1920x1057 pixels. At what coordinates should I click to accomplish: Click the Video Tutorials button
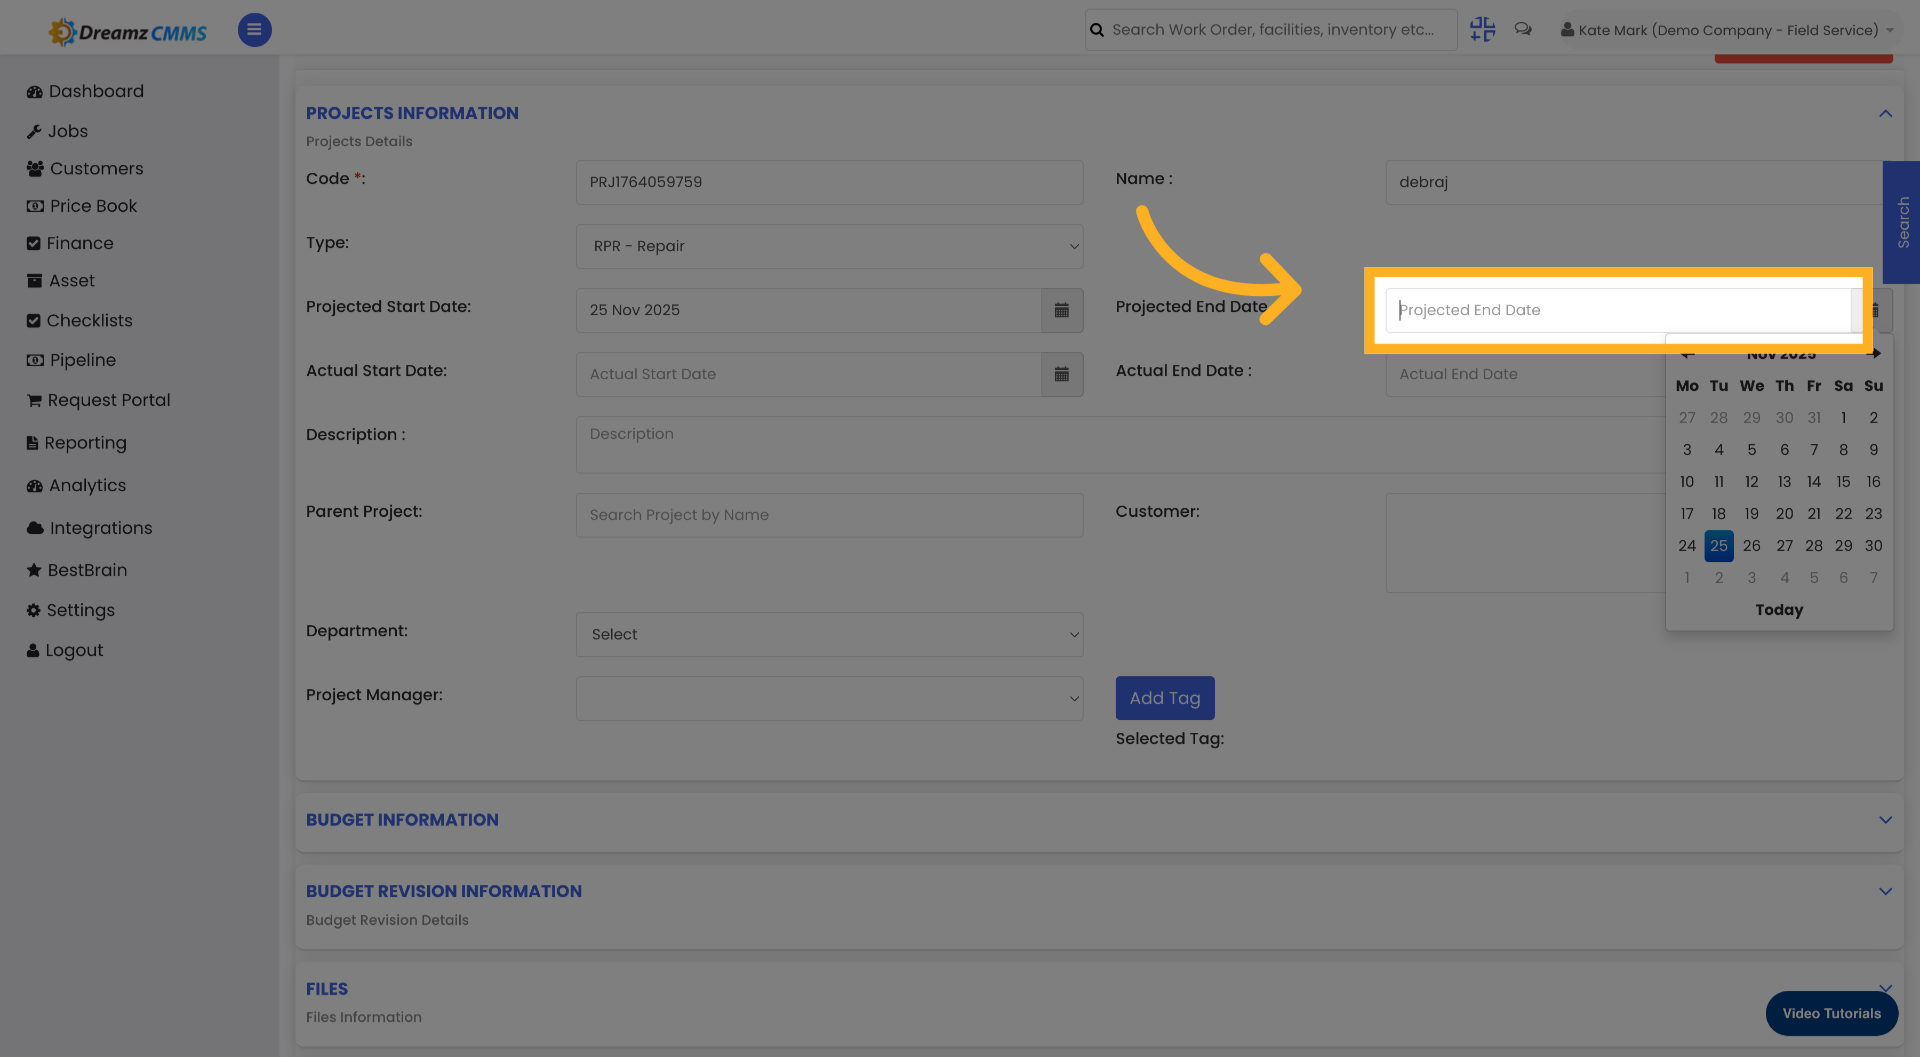coord(1831,1013)
